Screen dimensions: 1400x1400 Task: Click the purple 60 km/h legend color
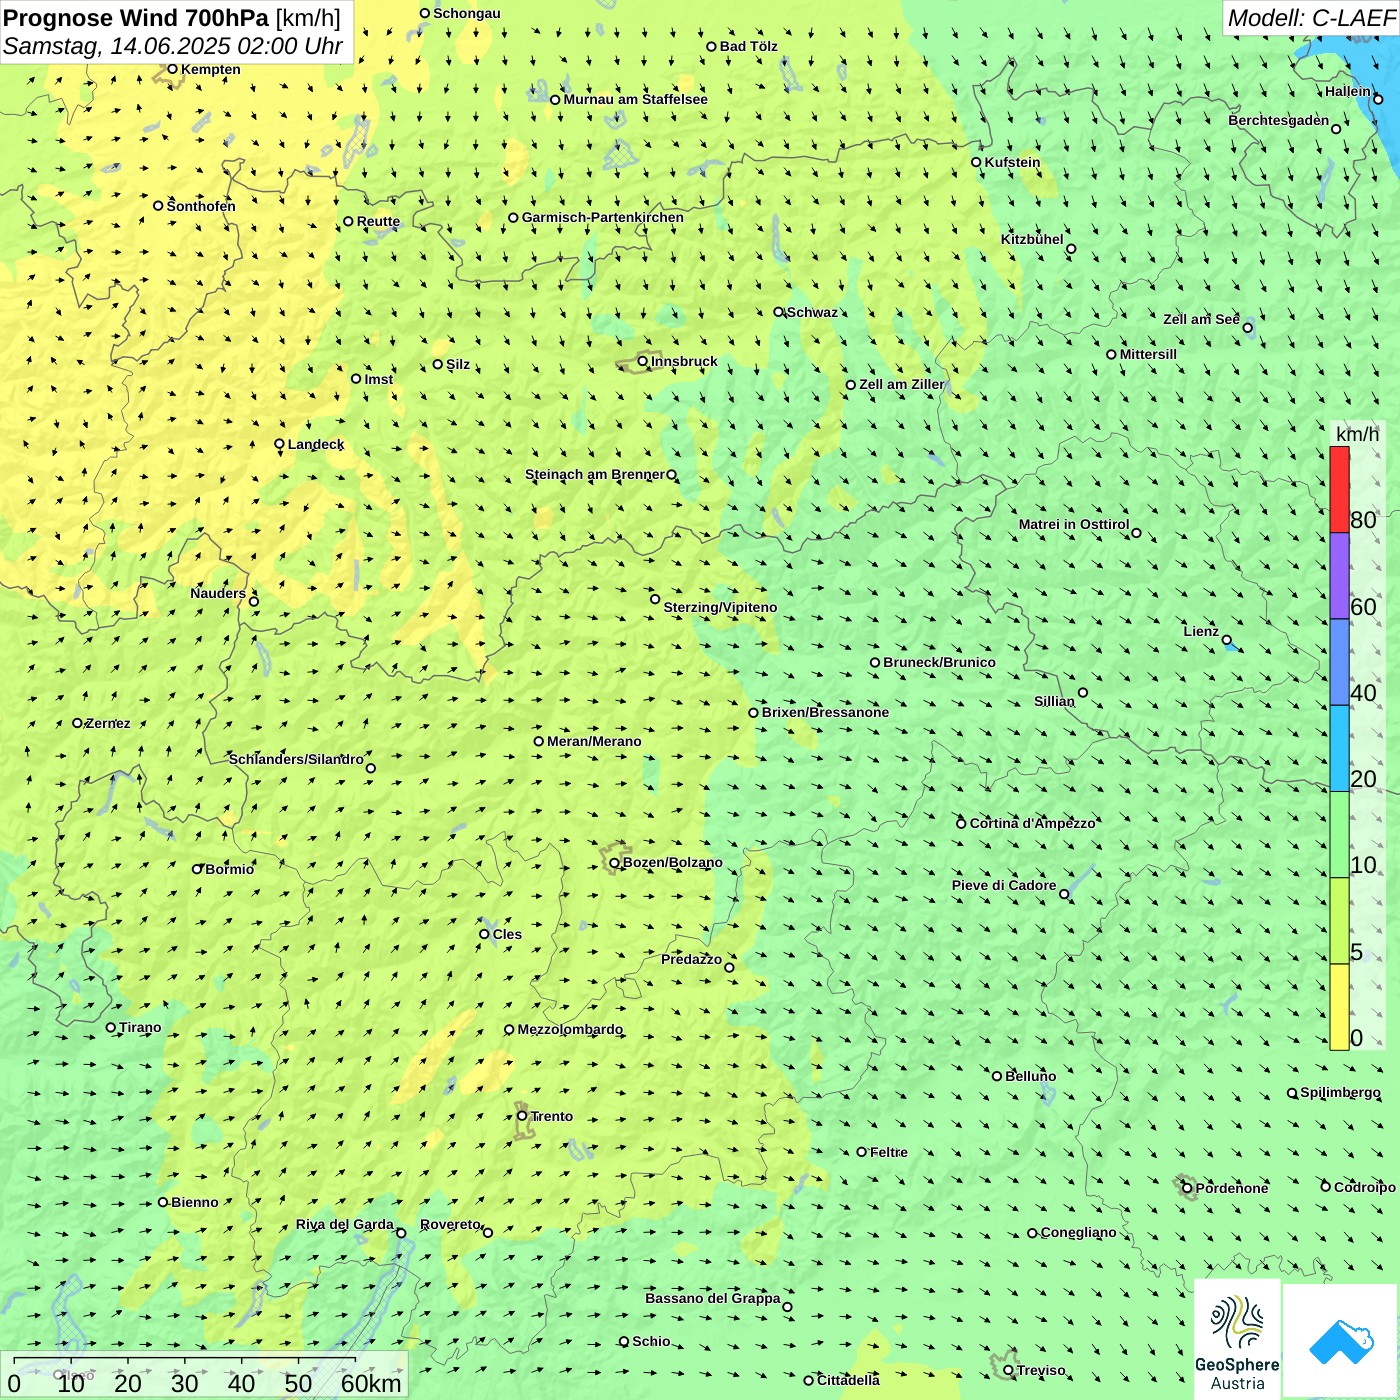point(1339,576)
